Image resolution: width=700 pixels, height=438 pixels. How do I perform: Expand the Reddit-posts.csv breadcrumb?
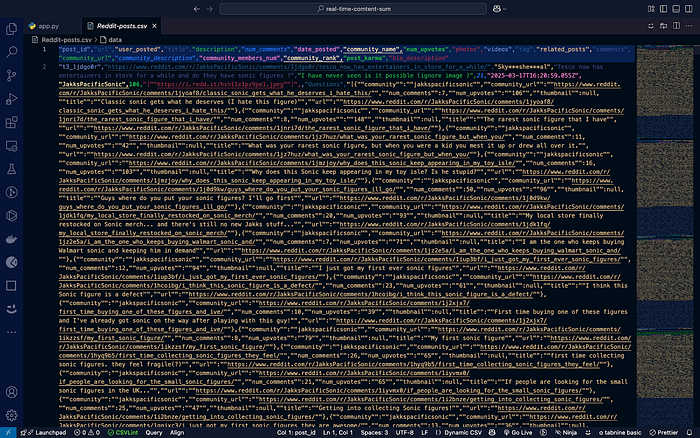[62, 40]
